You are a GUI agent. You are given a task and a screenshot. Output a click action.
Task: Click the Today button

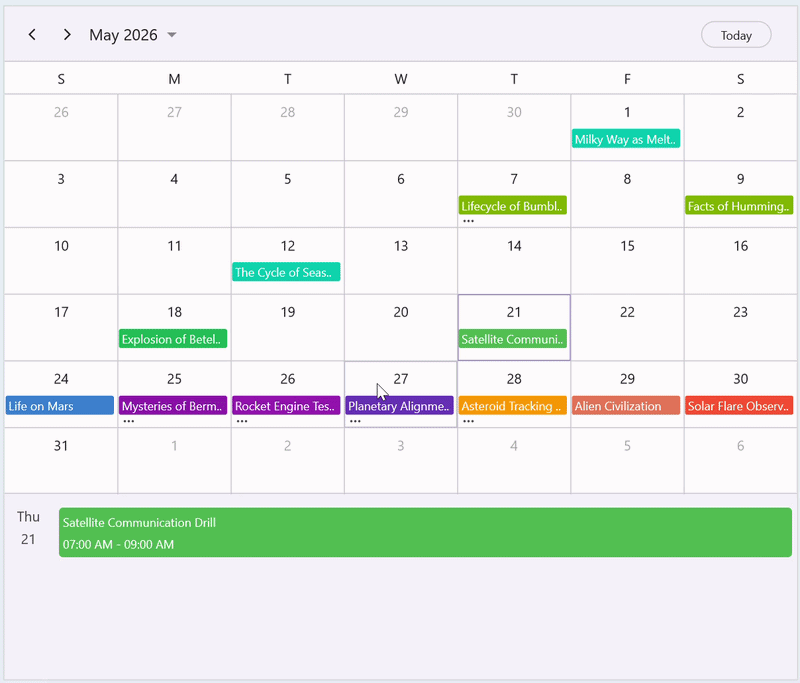736,35
